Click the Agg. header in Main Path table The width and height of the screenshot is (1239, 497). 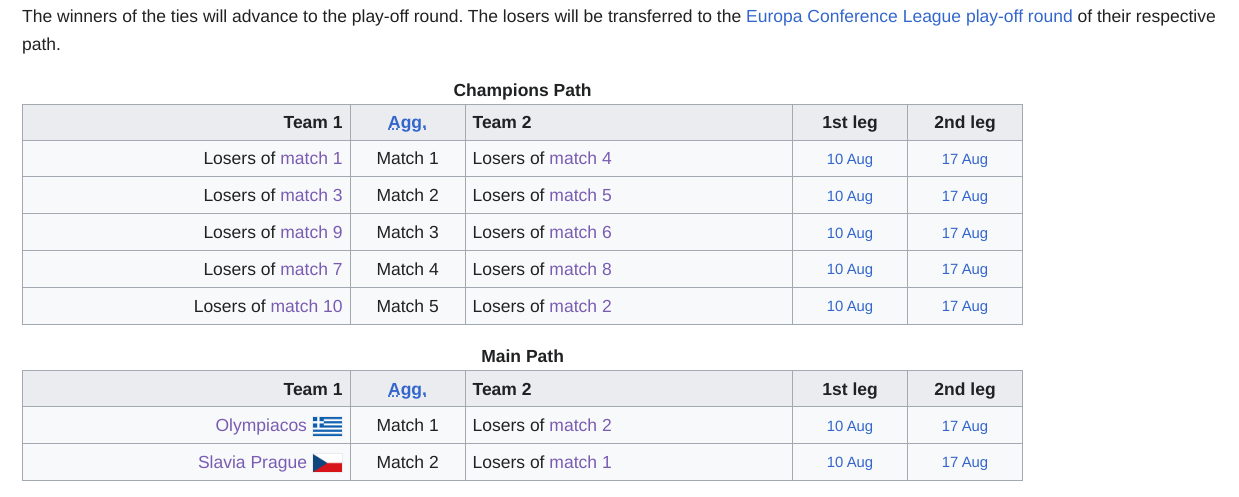pos(407,389)
